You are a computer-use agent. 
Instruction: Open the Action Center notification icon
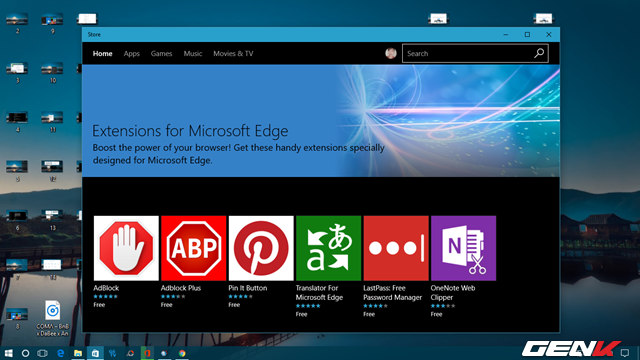(x=625, y=353)
